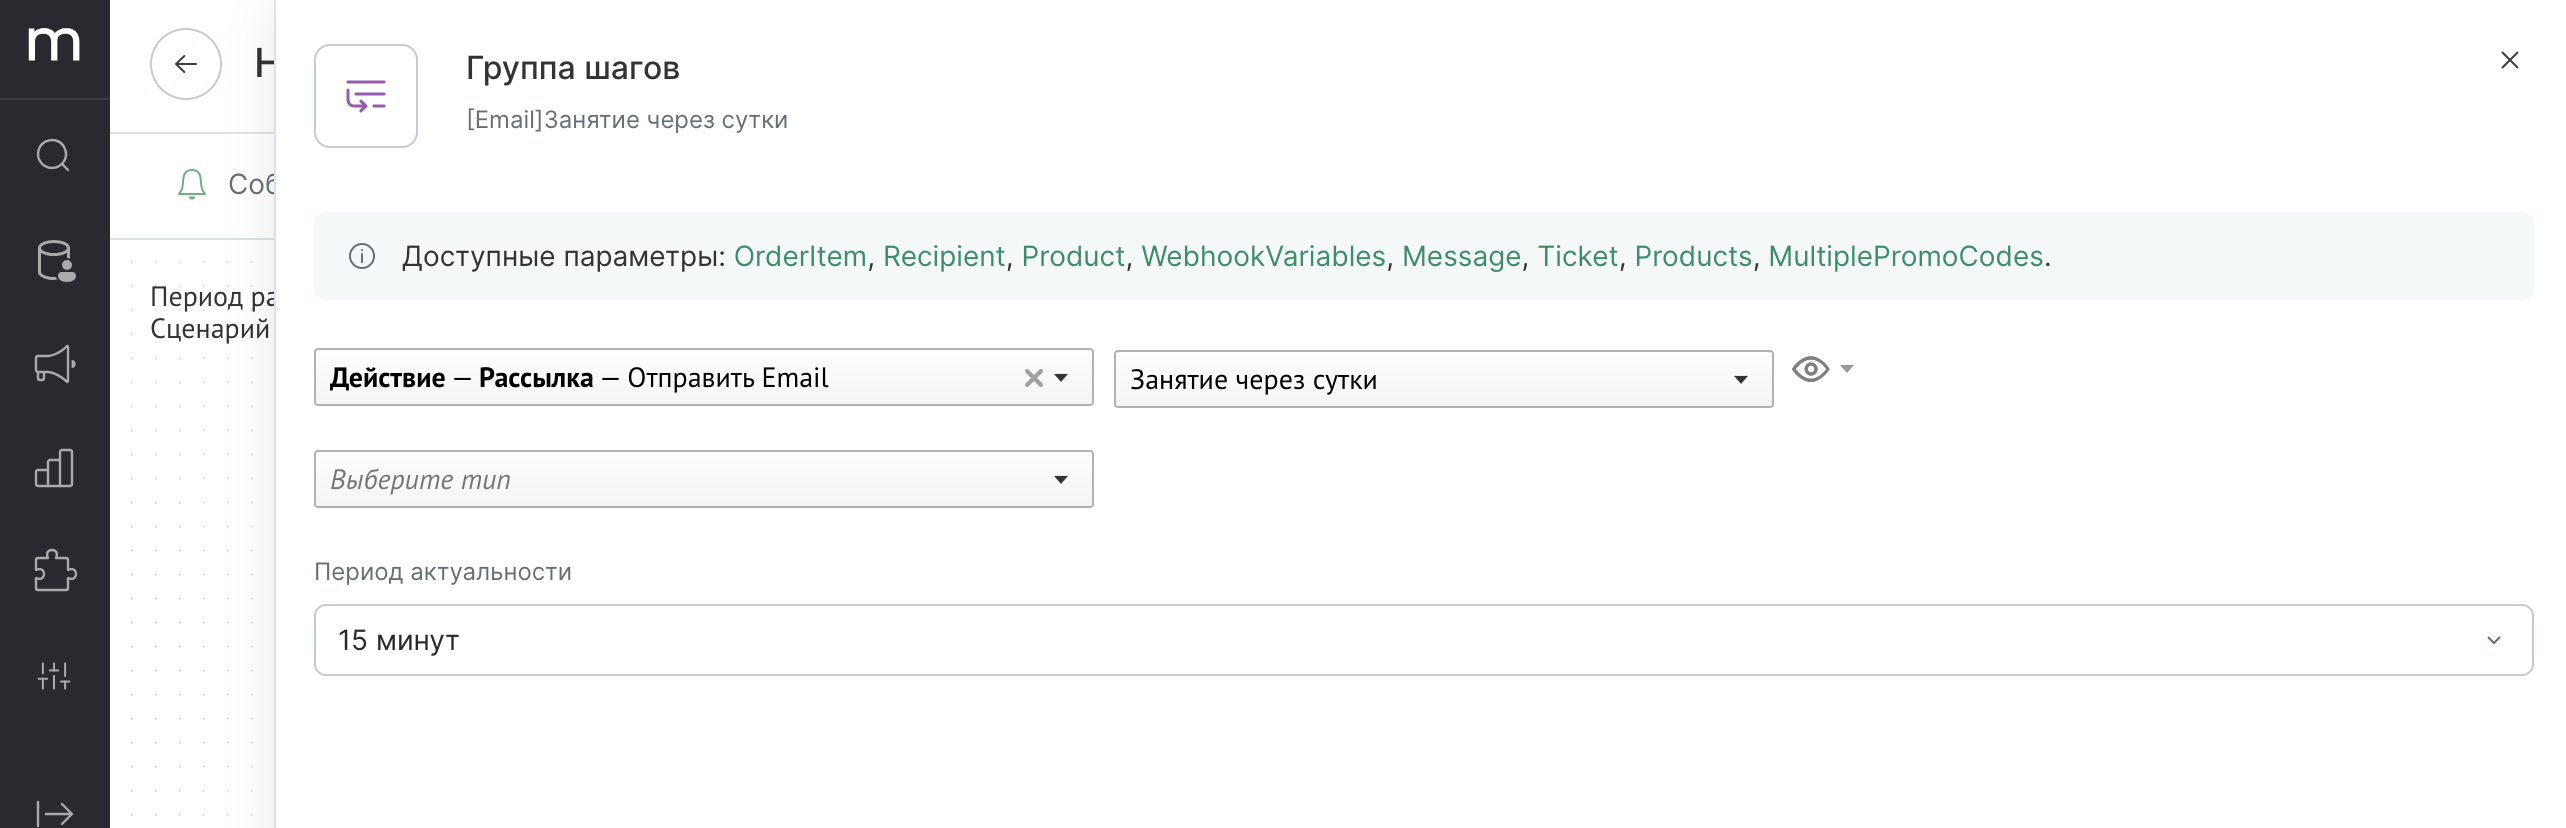Open the MultiplePromoCodes parameter link
2566x828 pixels.
point(1905,257)
